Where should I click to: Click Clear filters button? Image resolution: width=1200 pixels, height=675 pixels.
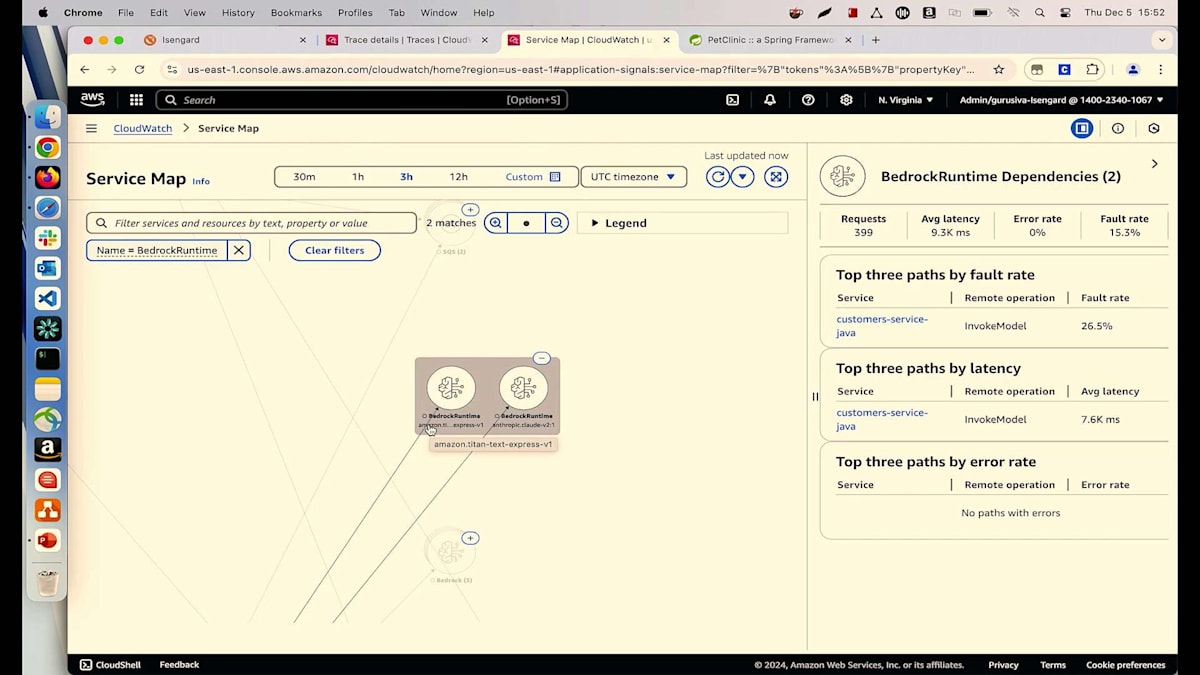pyautogui.click(x=335, y=250)
